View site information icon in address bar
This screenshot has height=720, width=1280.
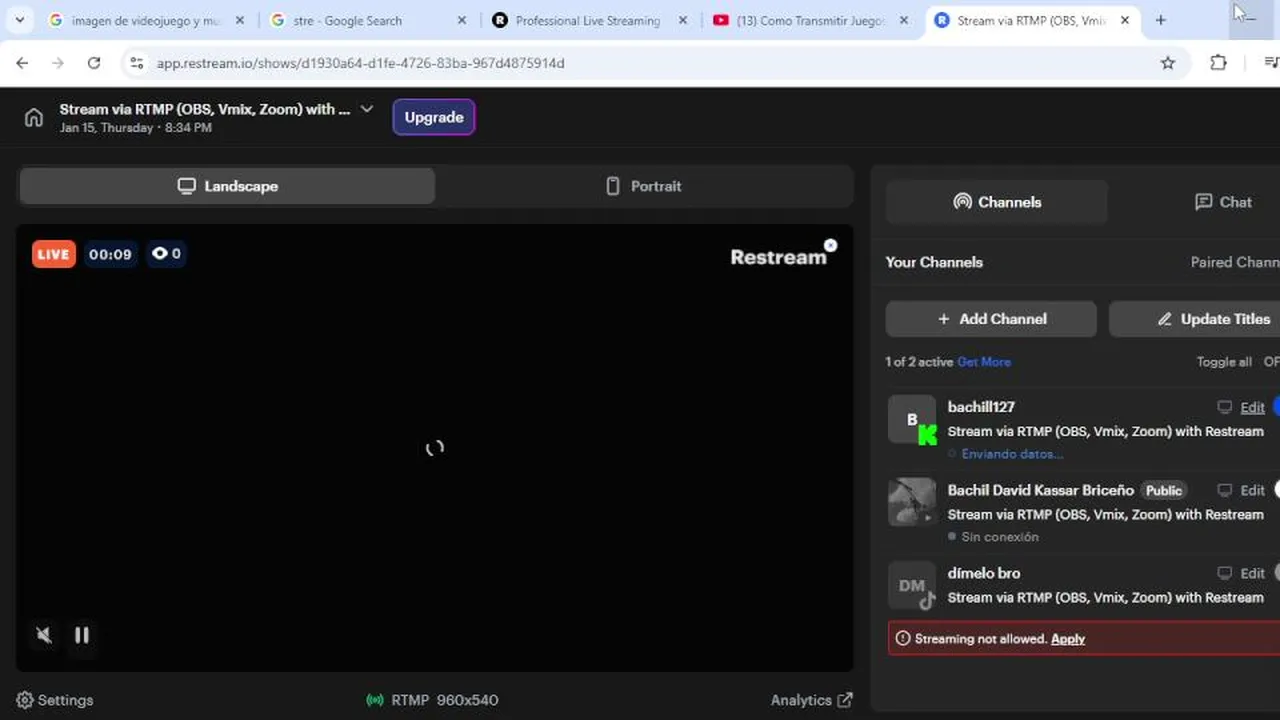[137, 63]
